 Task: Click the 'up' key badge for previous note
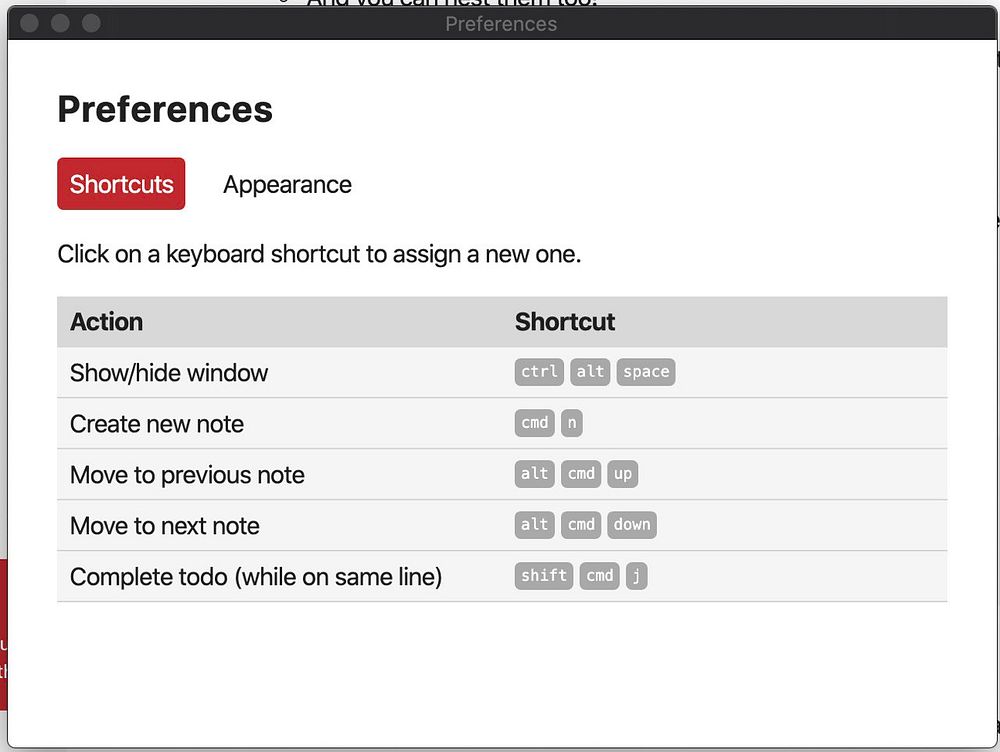pyautogui.click(x=623, y=474)
